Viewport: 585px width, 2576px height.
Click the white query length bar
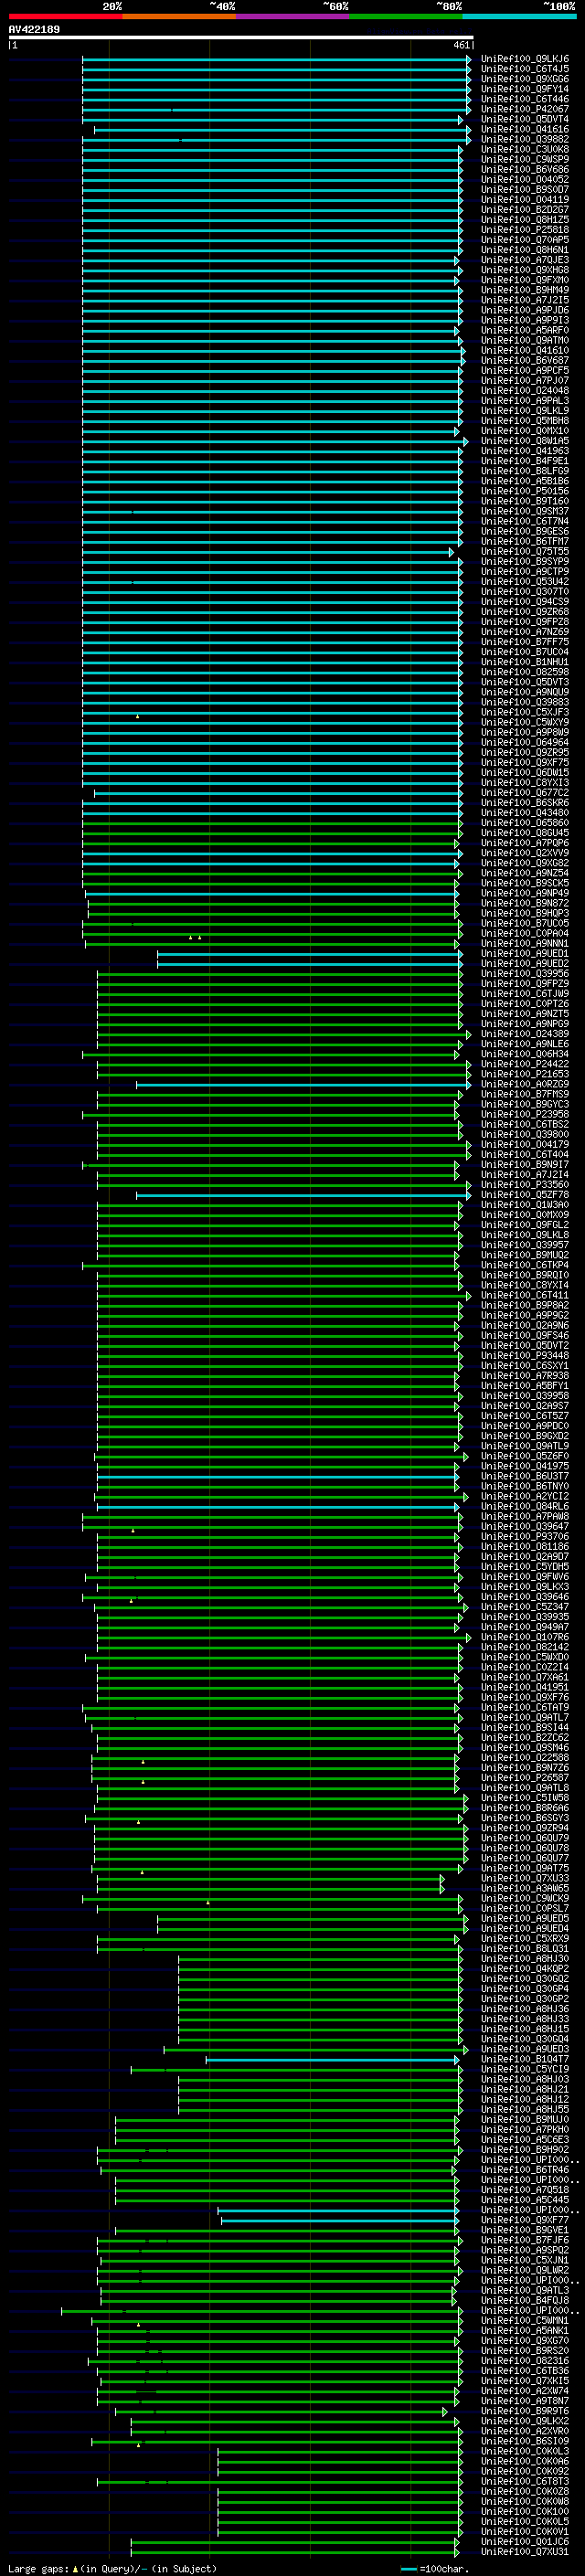(240, 37)
